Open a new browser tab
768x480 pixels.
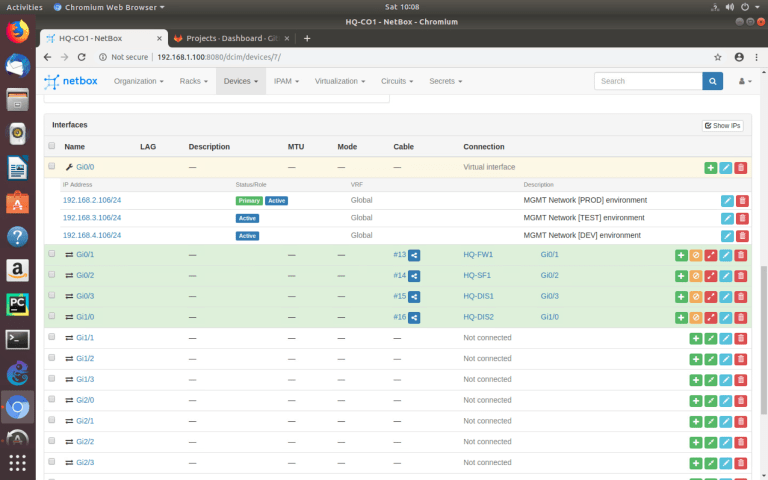[x=307, y=38]
